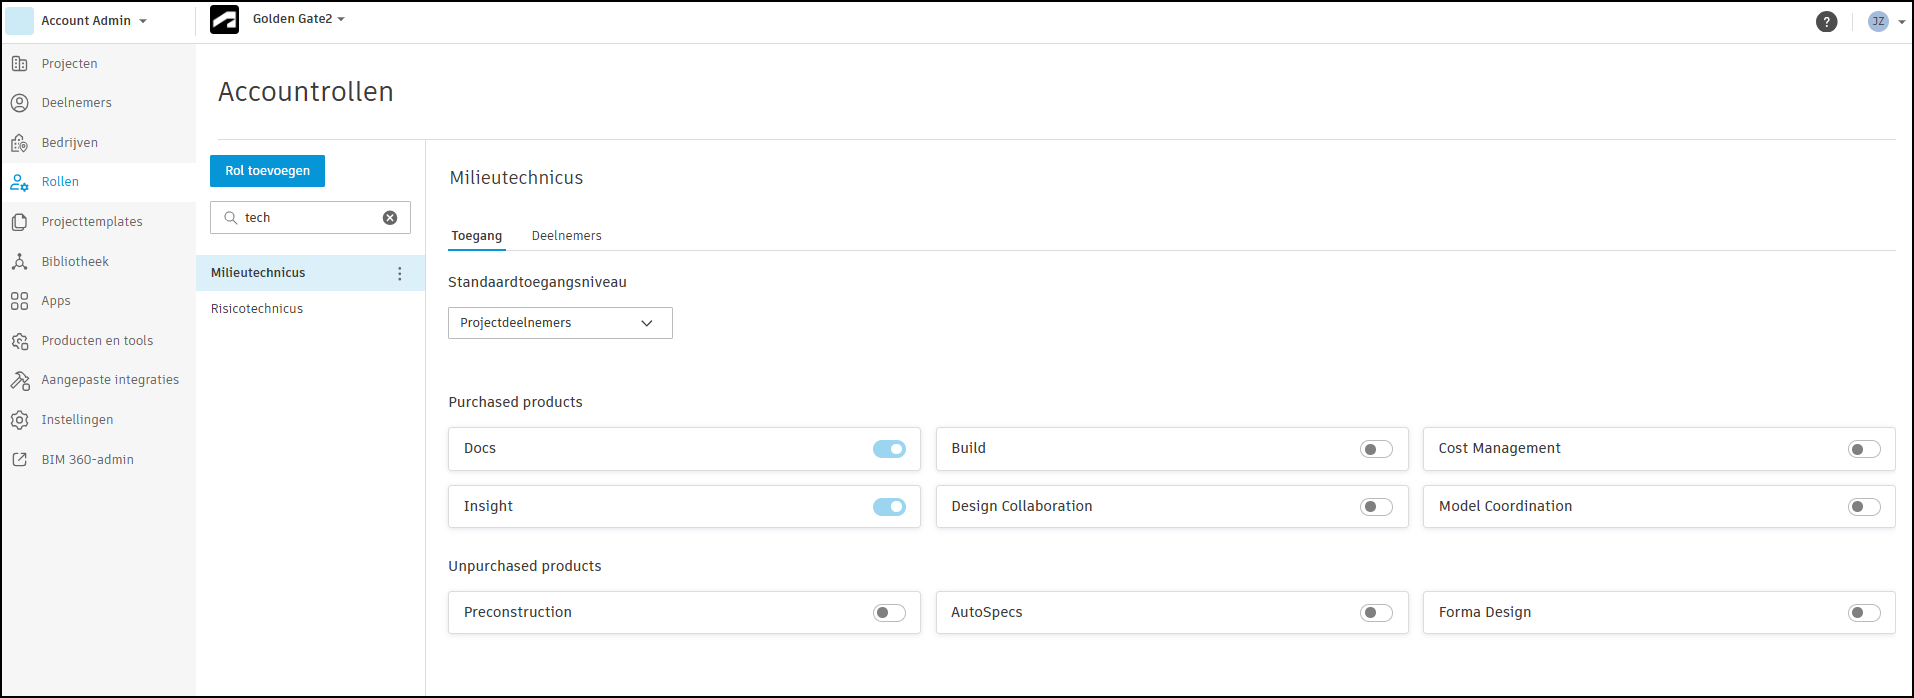1914x698 pixels.
Task: Clear the tech search with X icon
Action: coord(390,218)
